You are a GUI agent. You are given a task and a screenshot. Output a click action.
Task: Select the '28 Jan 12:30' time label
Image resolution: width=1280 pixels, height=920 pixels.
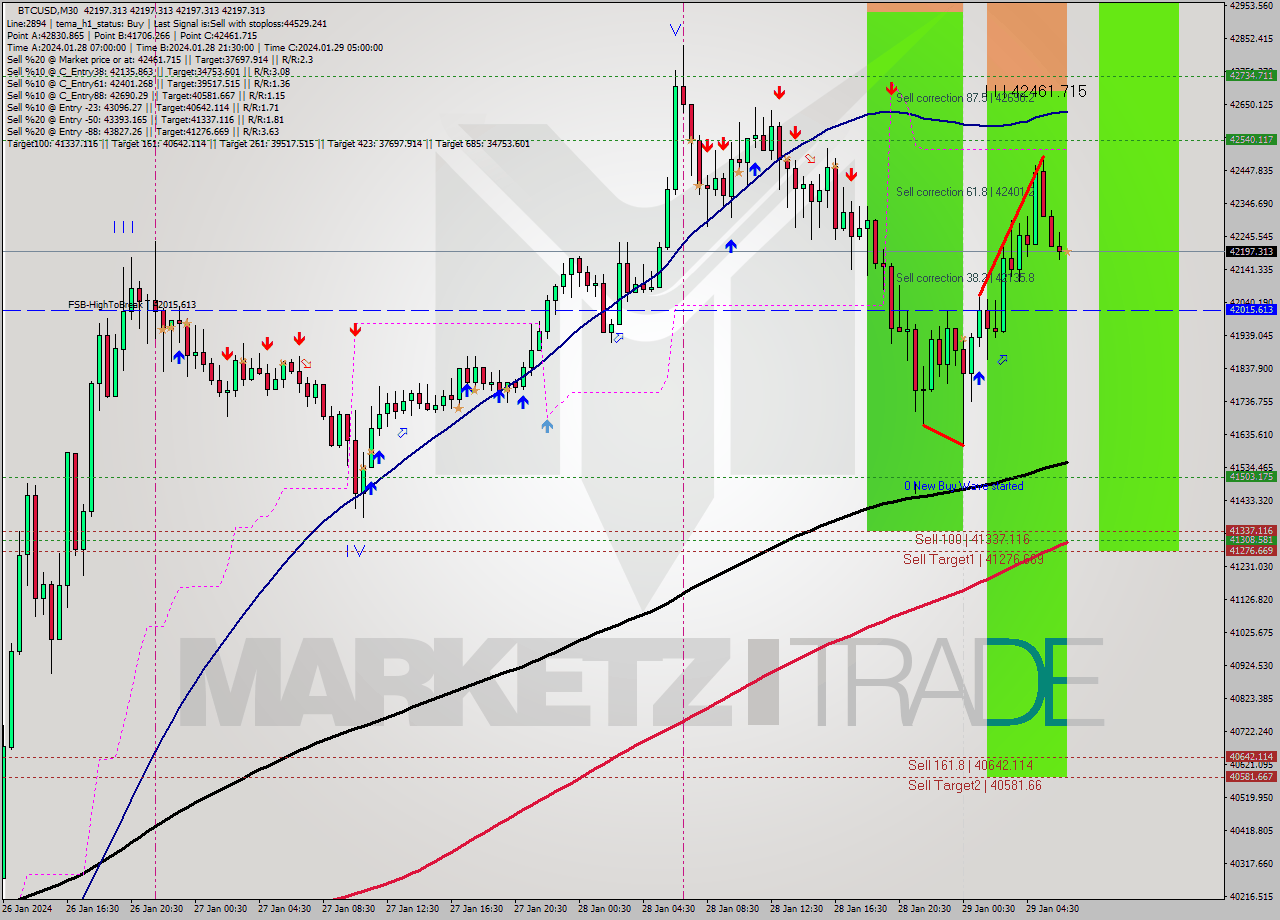[x=796, y=909]
